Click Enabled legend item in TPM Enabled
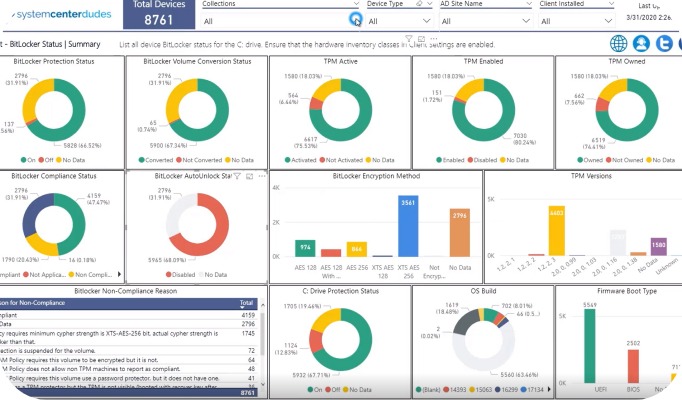This screenshot has height=400, width=682. (x=450, y=160)
